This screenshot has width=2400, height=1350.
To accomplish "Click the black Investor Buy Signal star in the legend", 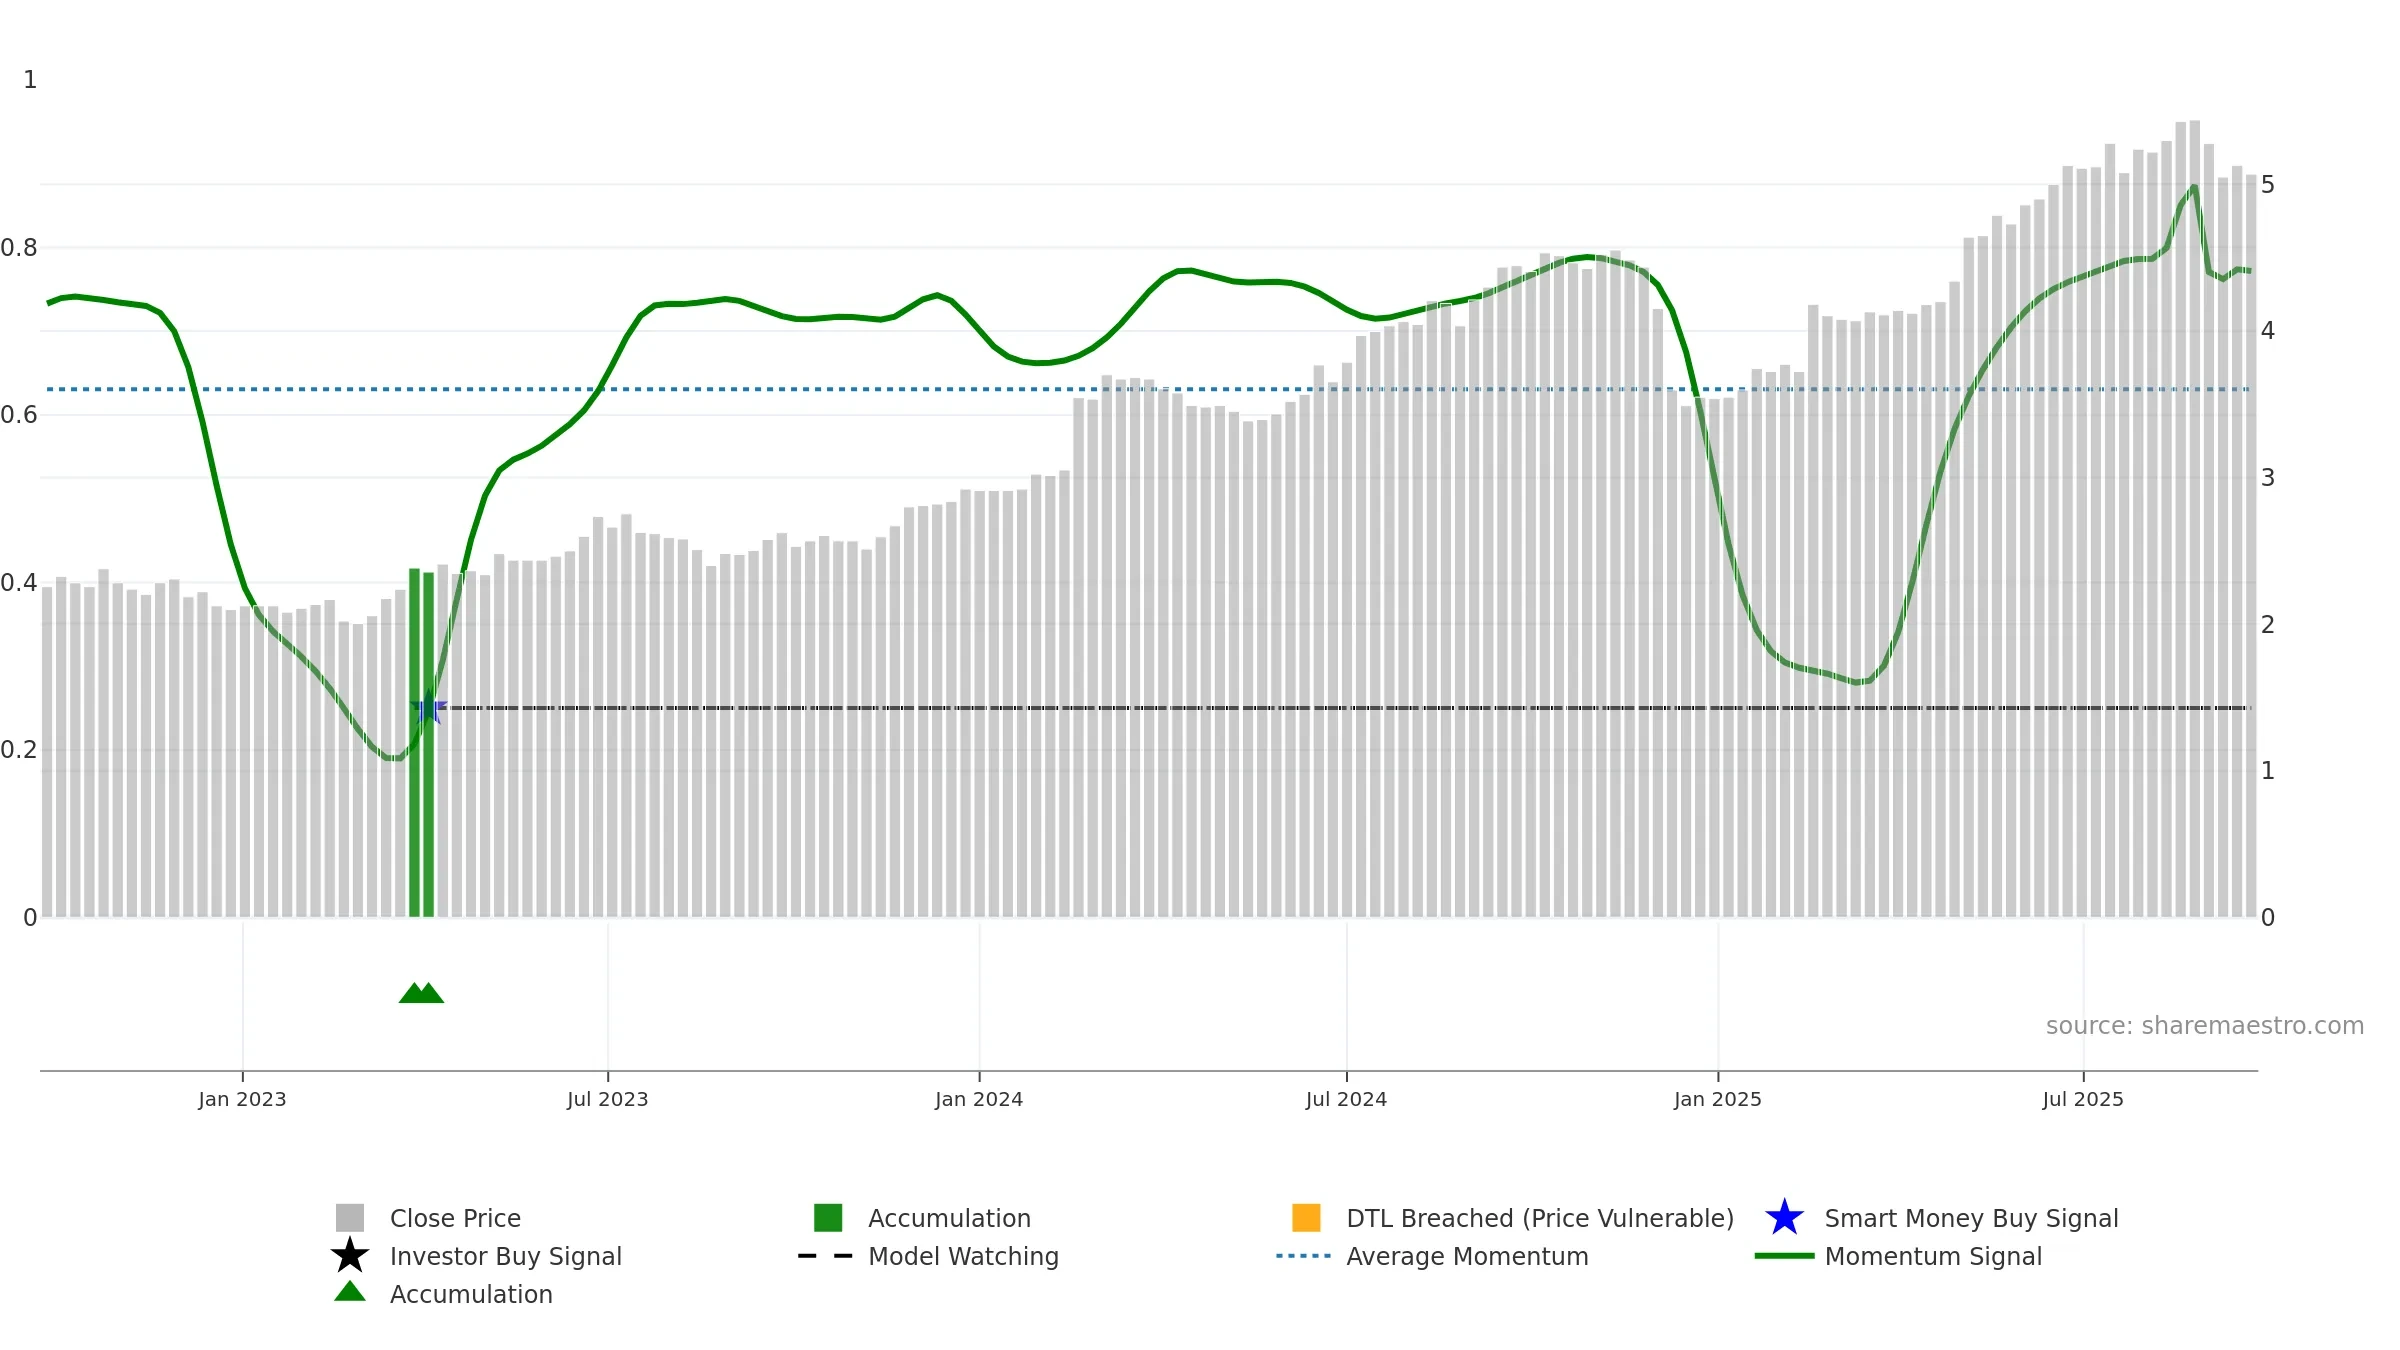I will 350,1256.
